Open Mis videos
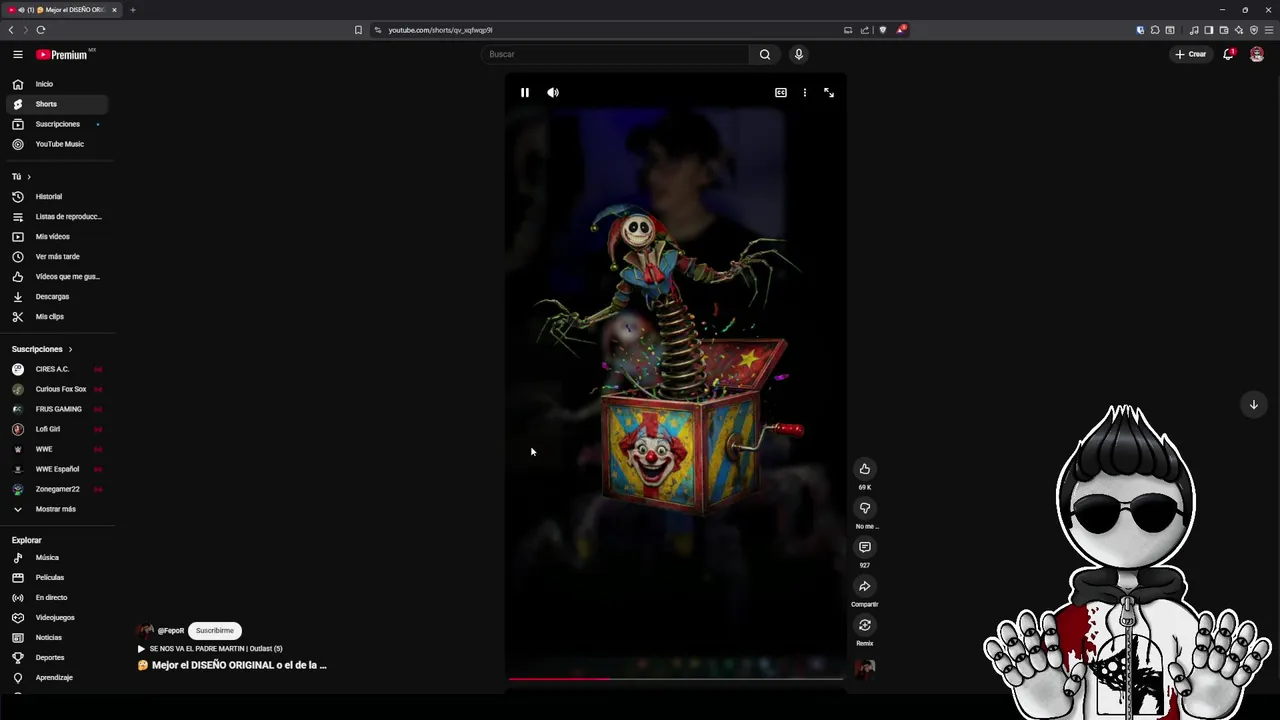The image size is (1280, 720). tap(56, 237)
